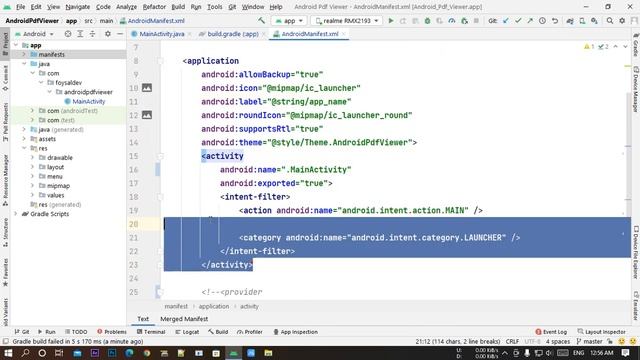Open Layout Inspector
Image resolution: width=640 pixels, height=360 pixels.
(602, 332)
